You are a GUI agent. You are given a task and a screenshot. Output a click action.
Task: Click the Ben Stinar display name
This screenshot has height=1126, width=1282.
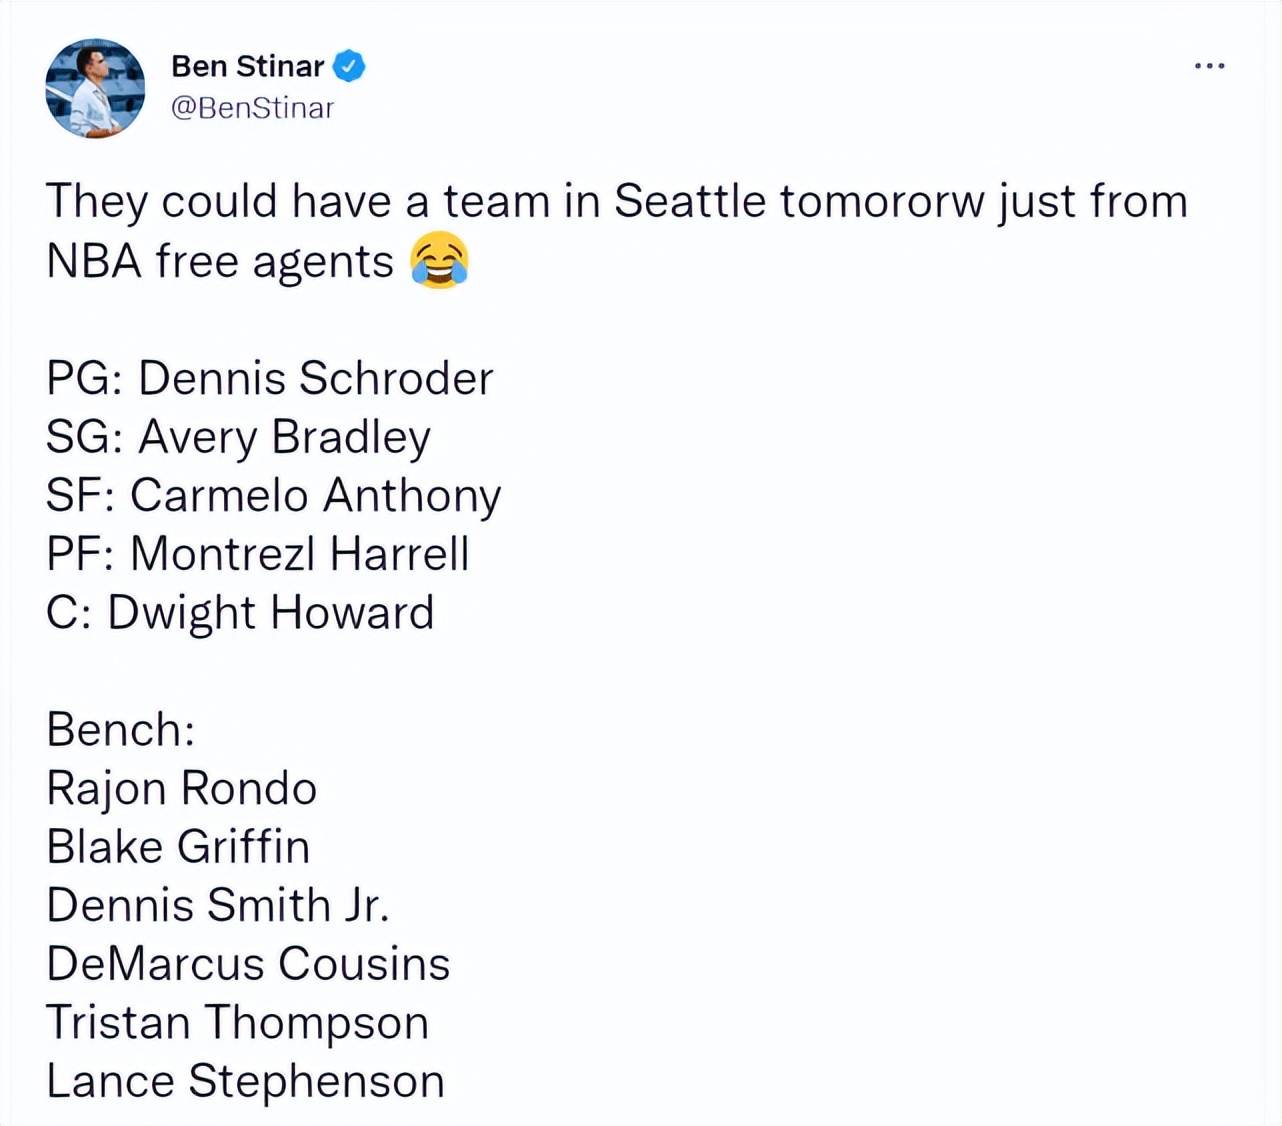tap(248, 65)
